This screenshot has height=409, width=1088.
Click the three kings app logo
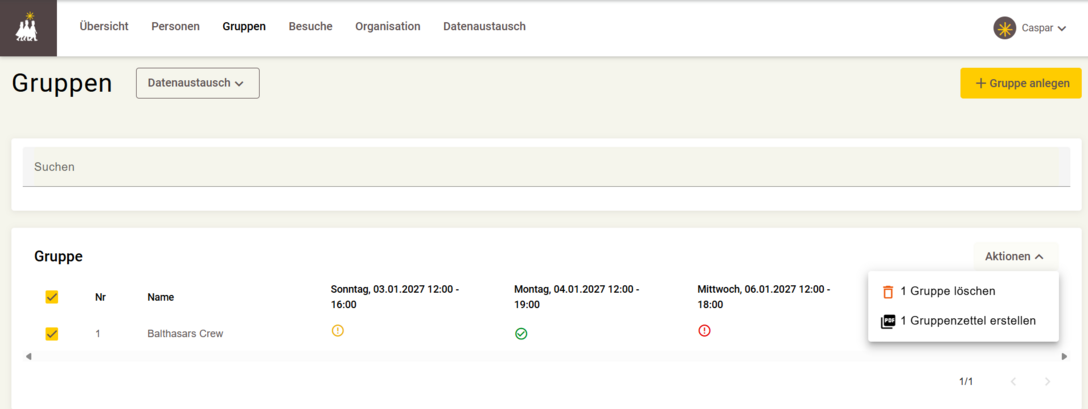coord(27,28)
